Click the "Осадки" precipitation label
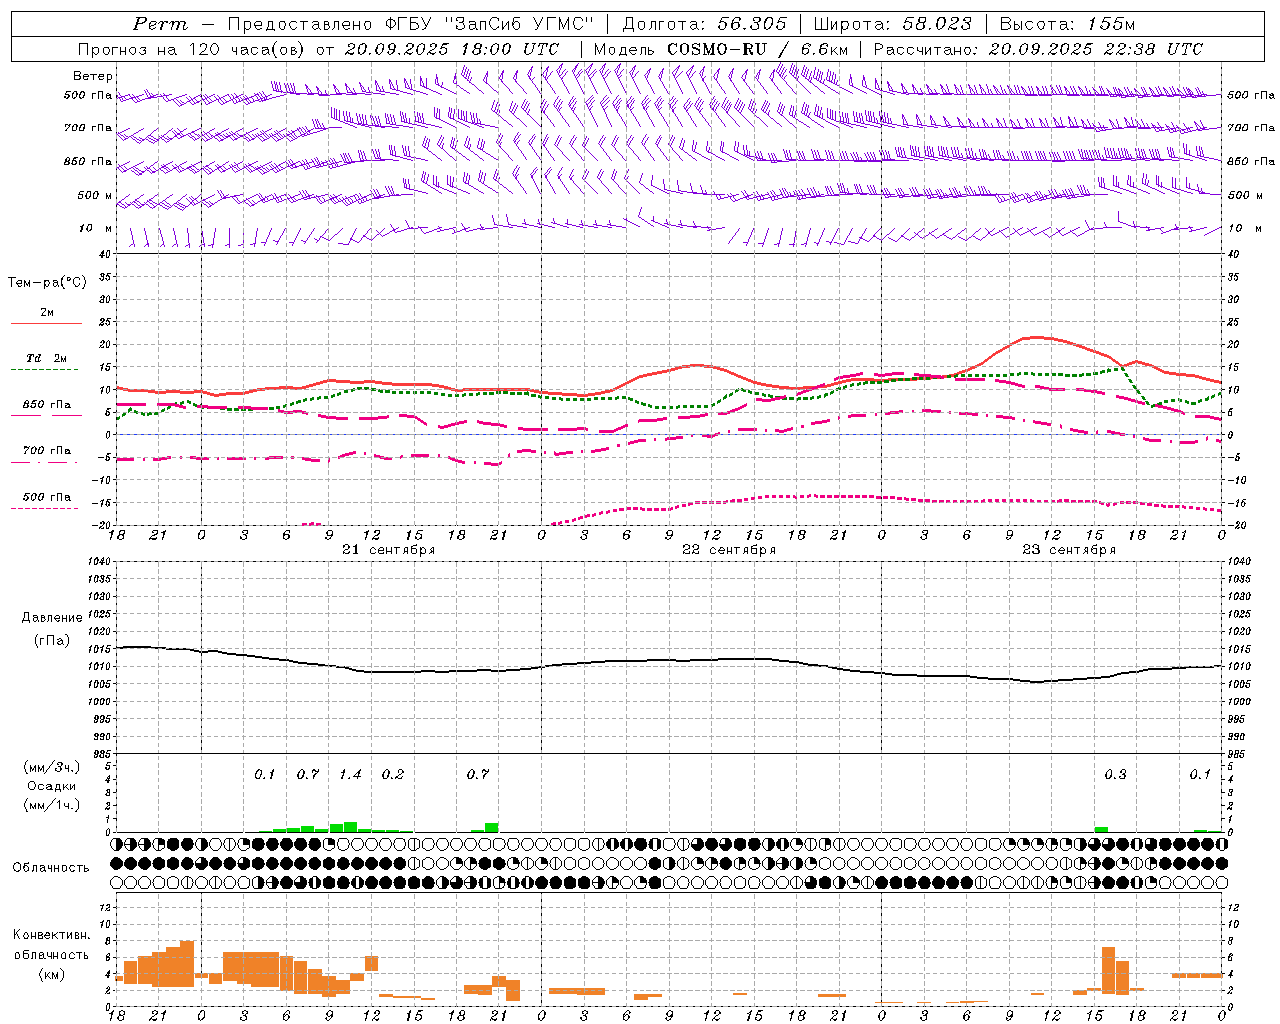The width and height of the screenshot is (1280, 1024). click(x=52, y=786)
